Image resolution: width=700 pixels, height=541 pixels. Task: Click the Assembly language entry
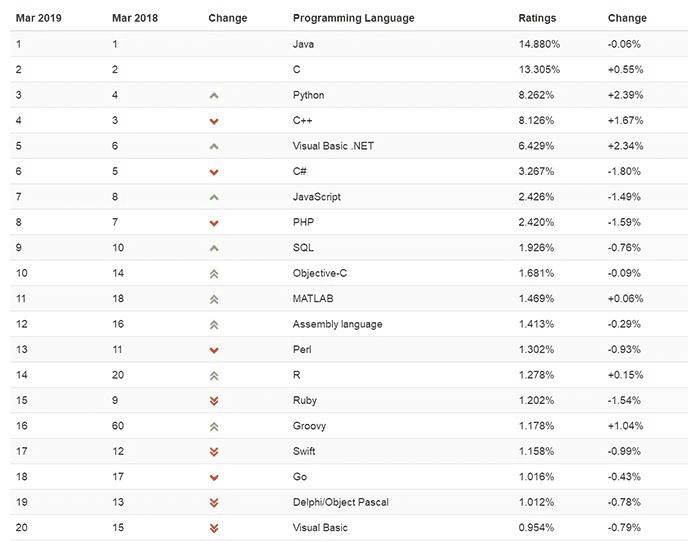coord(337,324)
